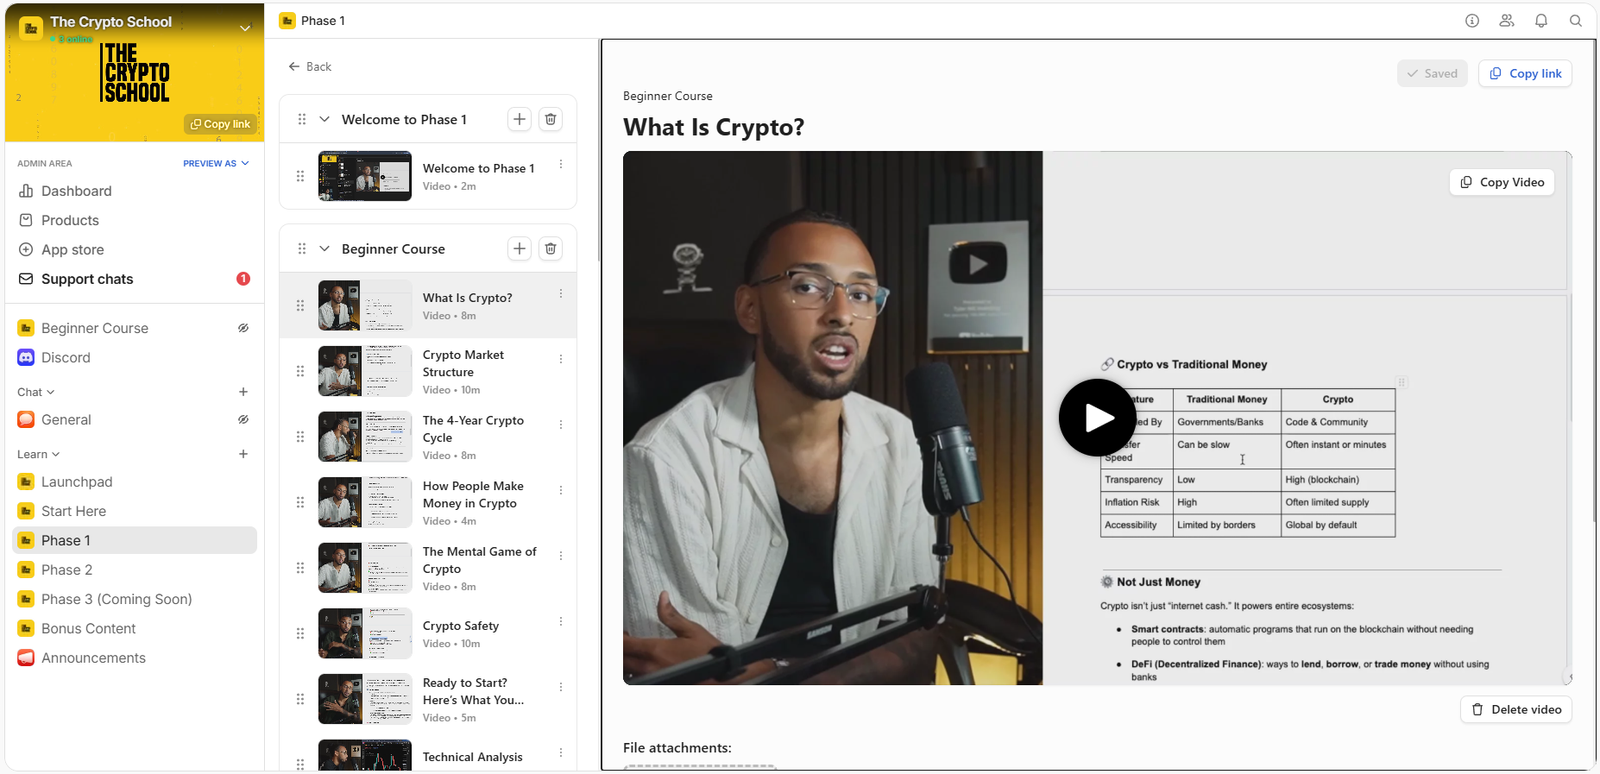Click the Delete video button

pos(1516,710)
